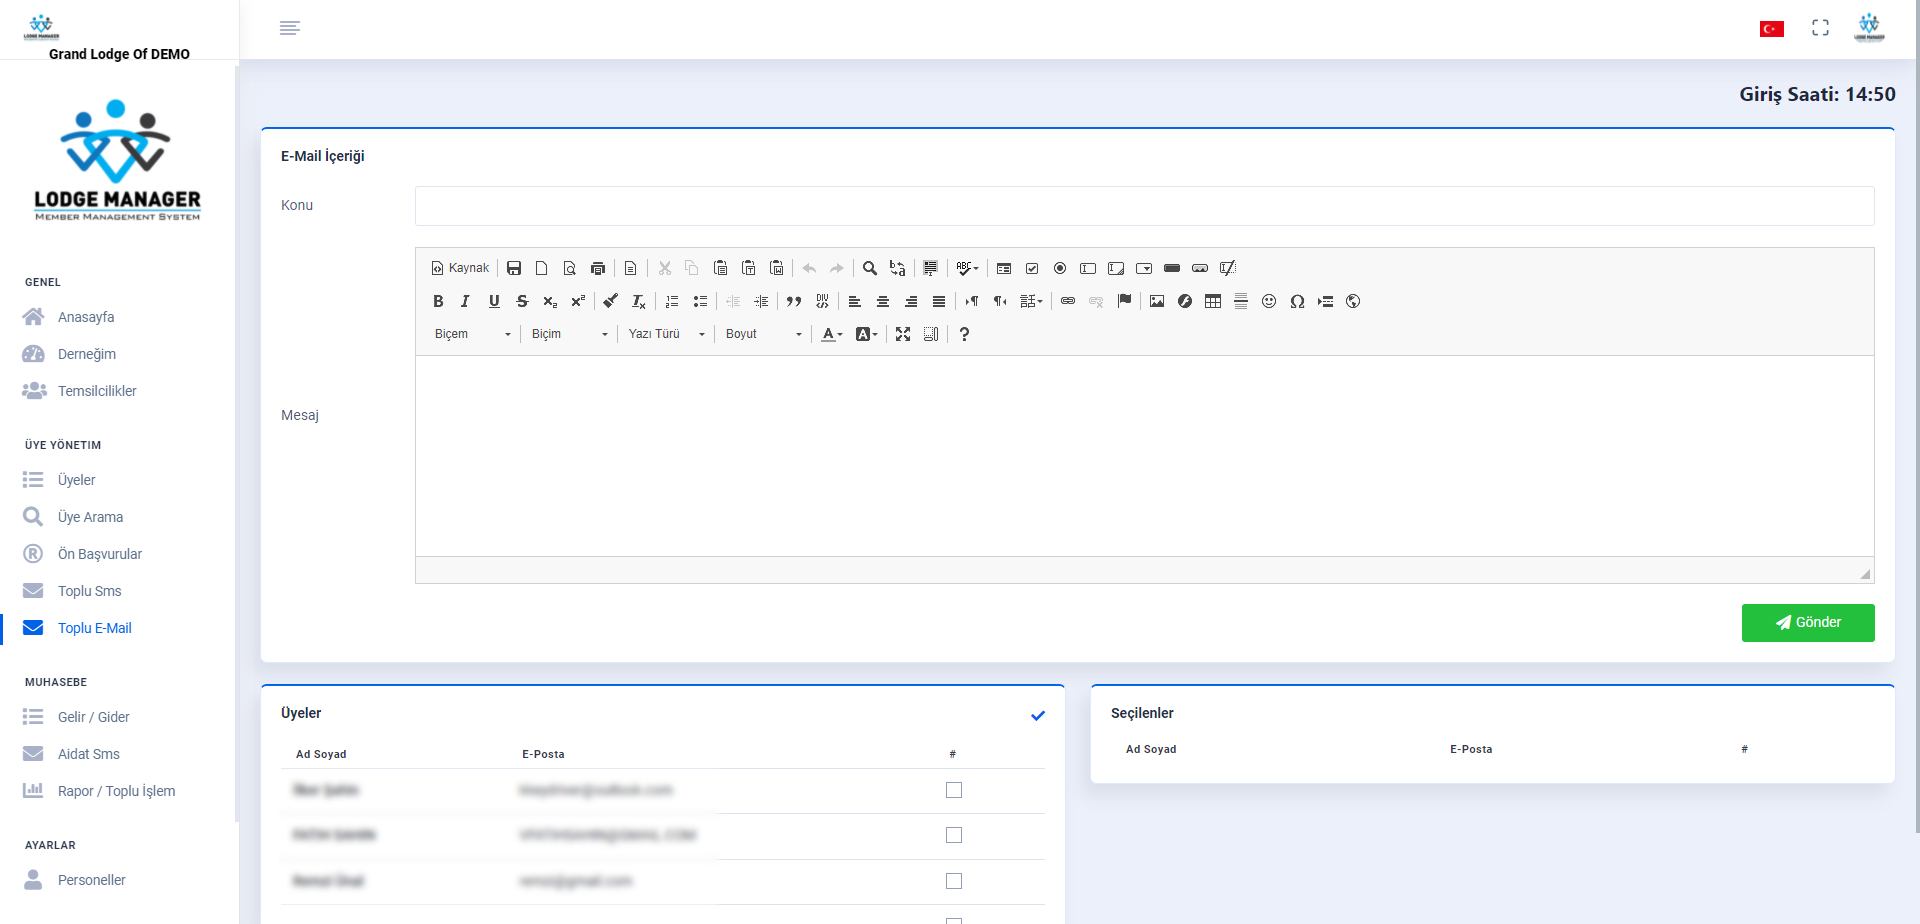Navigate to Üye Arama

pos(90,517)
